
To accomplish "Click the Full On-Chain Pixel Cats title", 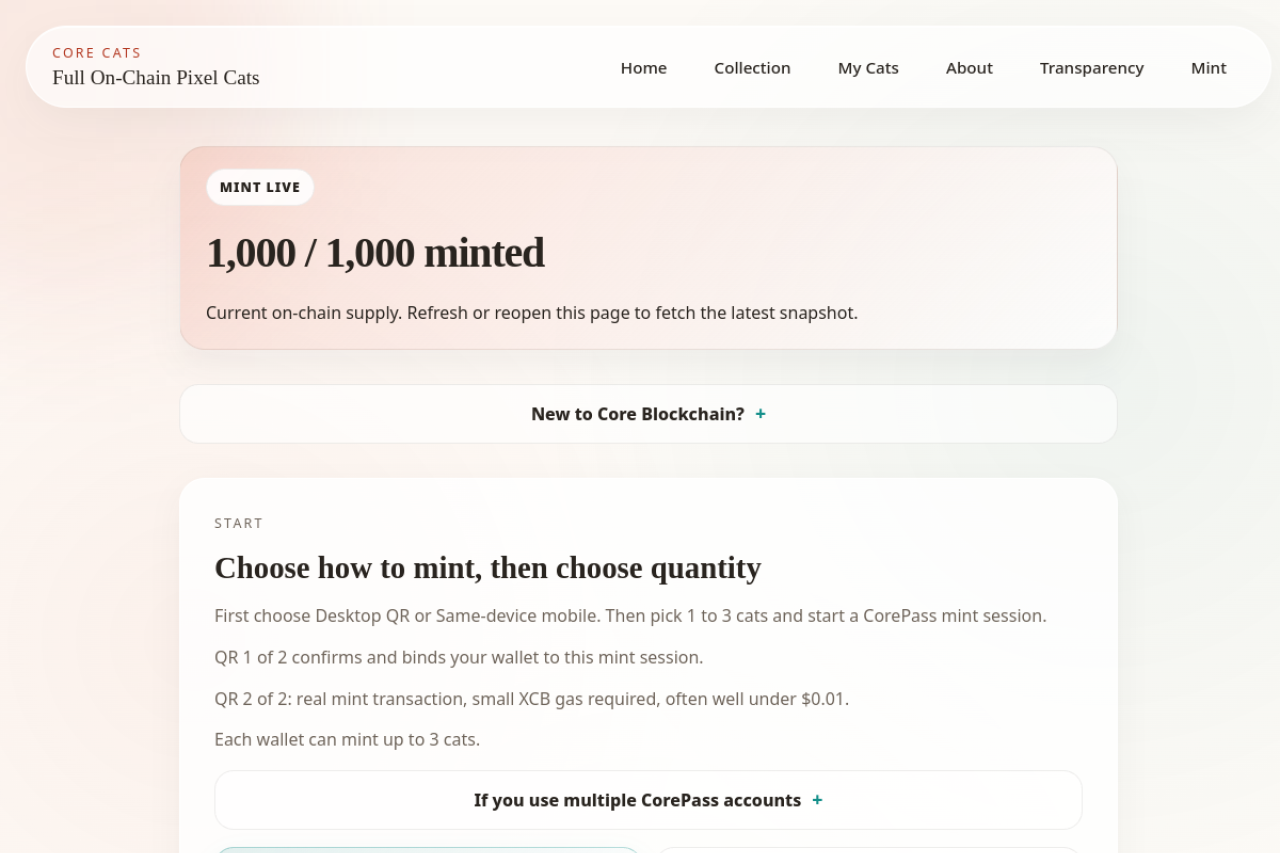I will (x=156, y=78).
